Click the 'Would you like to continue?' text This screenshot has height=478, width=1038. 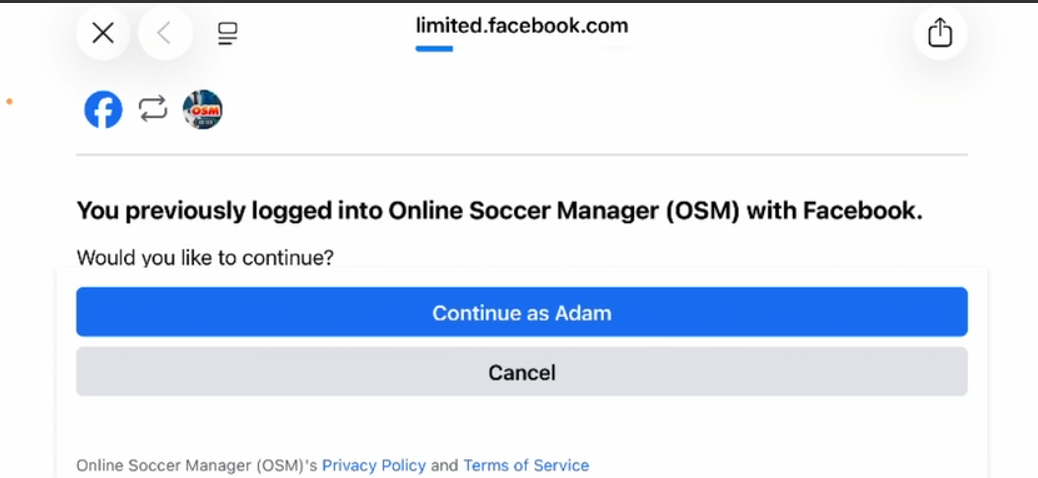tap(205, 258)
